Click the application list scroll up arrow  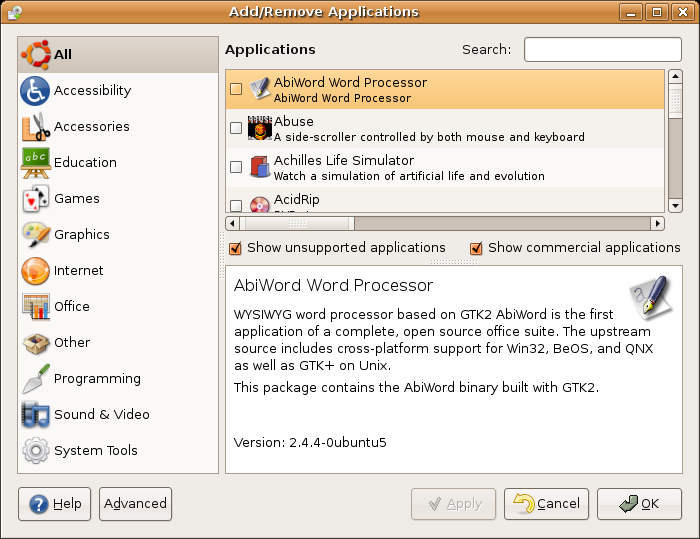pos(675,76)
